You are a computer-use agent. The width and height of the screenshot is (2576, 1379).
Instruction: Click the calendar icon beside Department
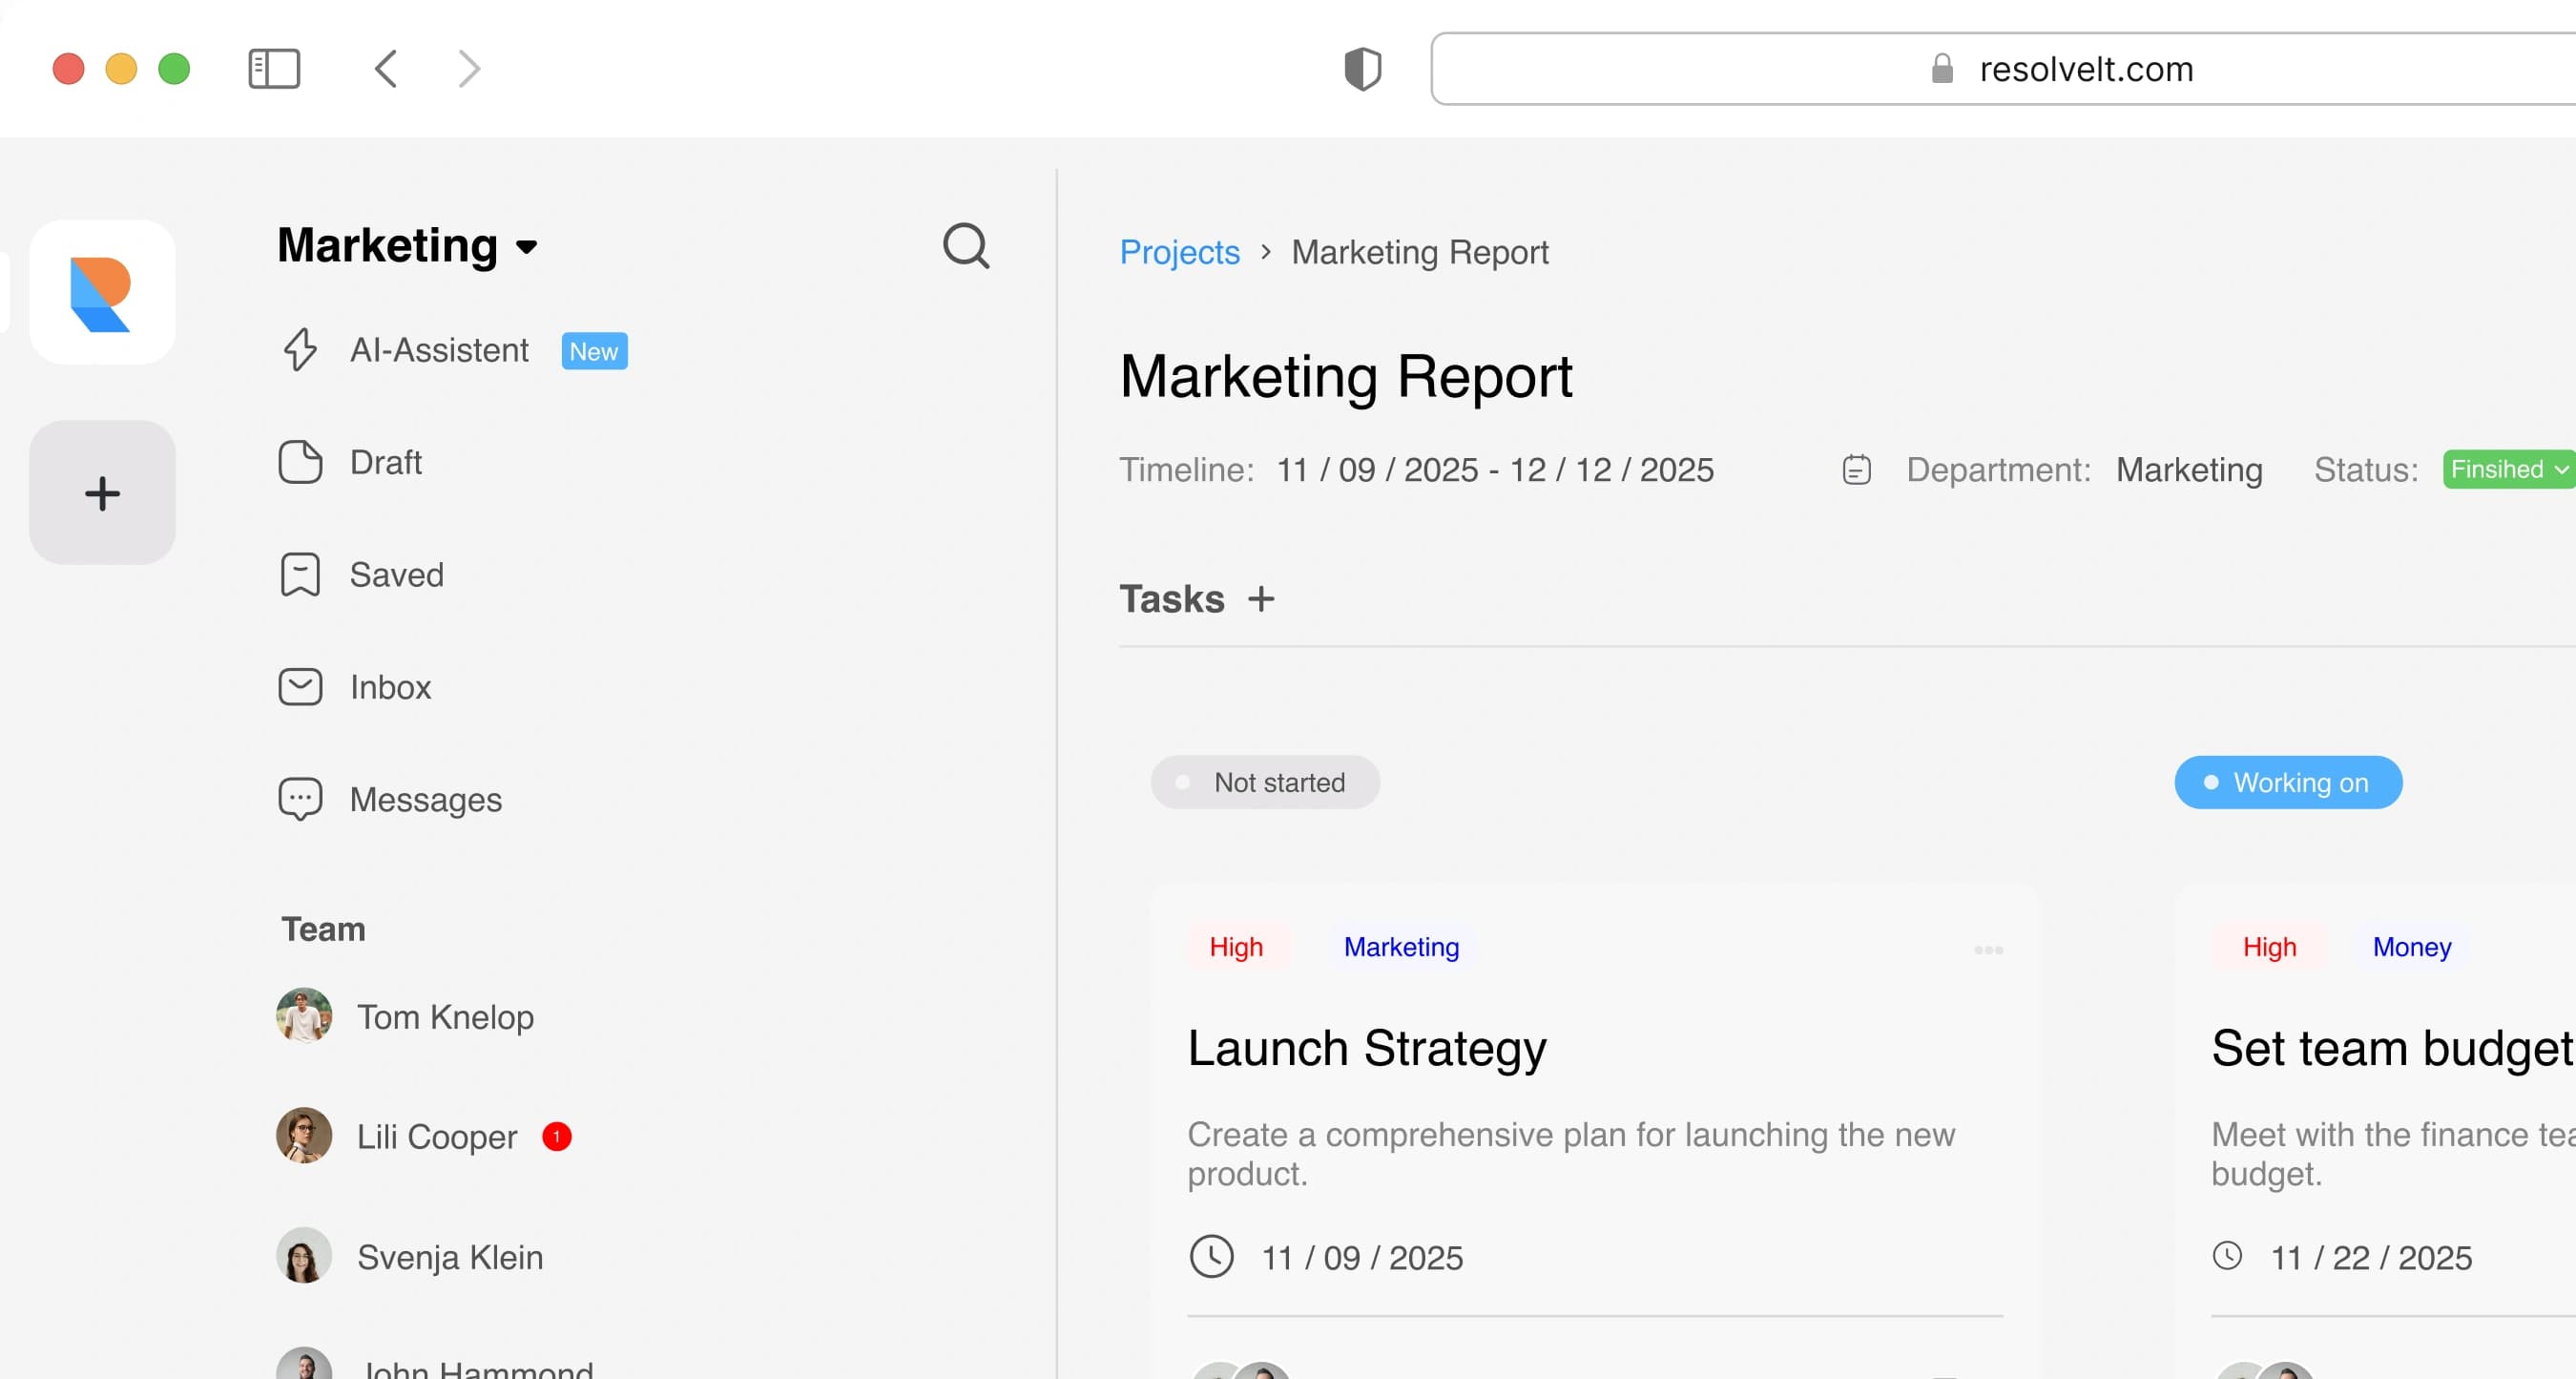(1856, 470)
